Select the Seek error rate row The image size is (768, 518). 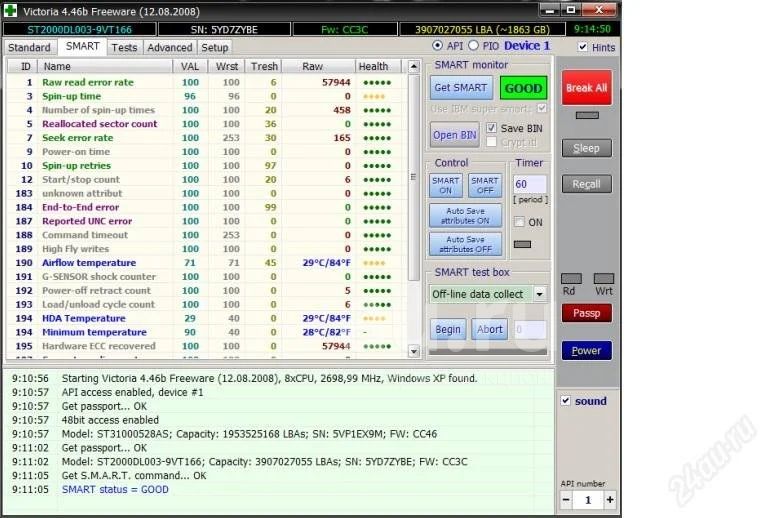point(207,138)
